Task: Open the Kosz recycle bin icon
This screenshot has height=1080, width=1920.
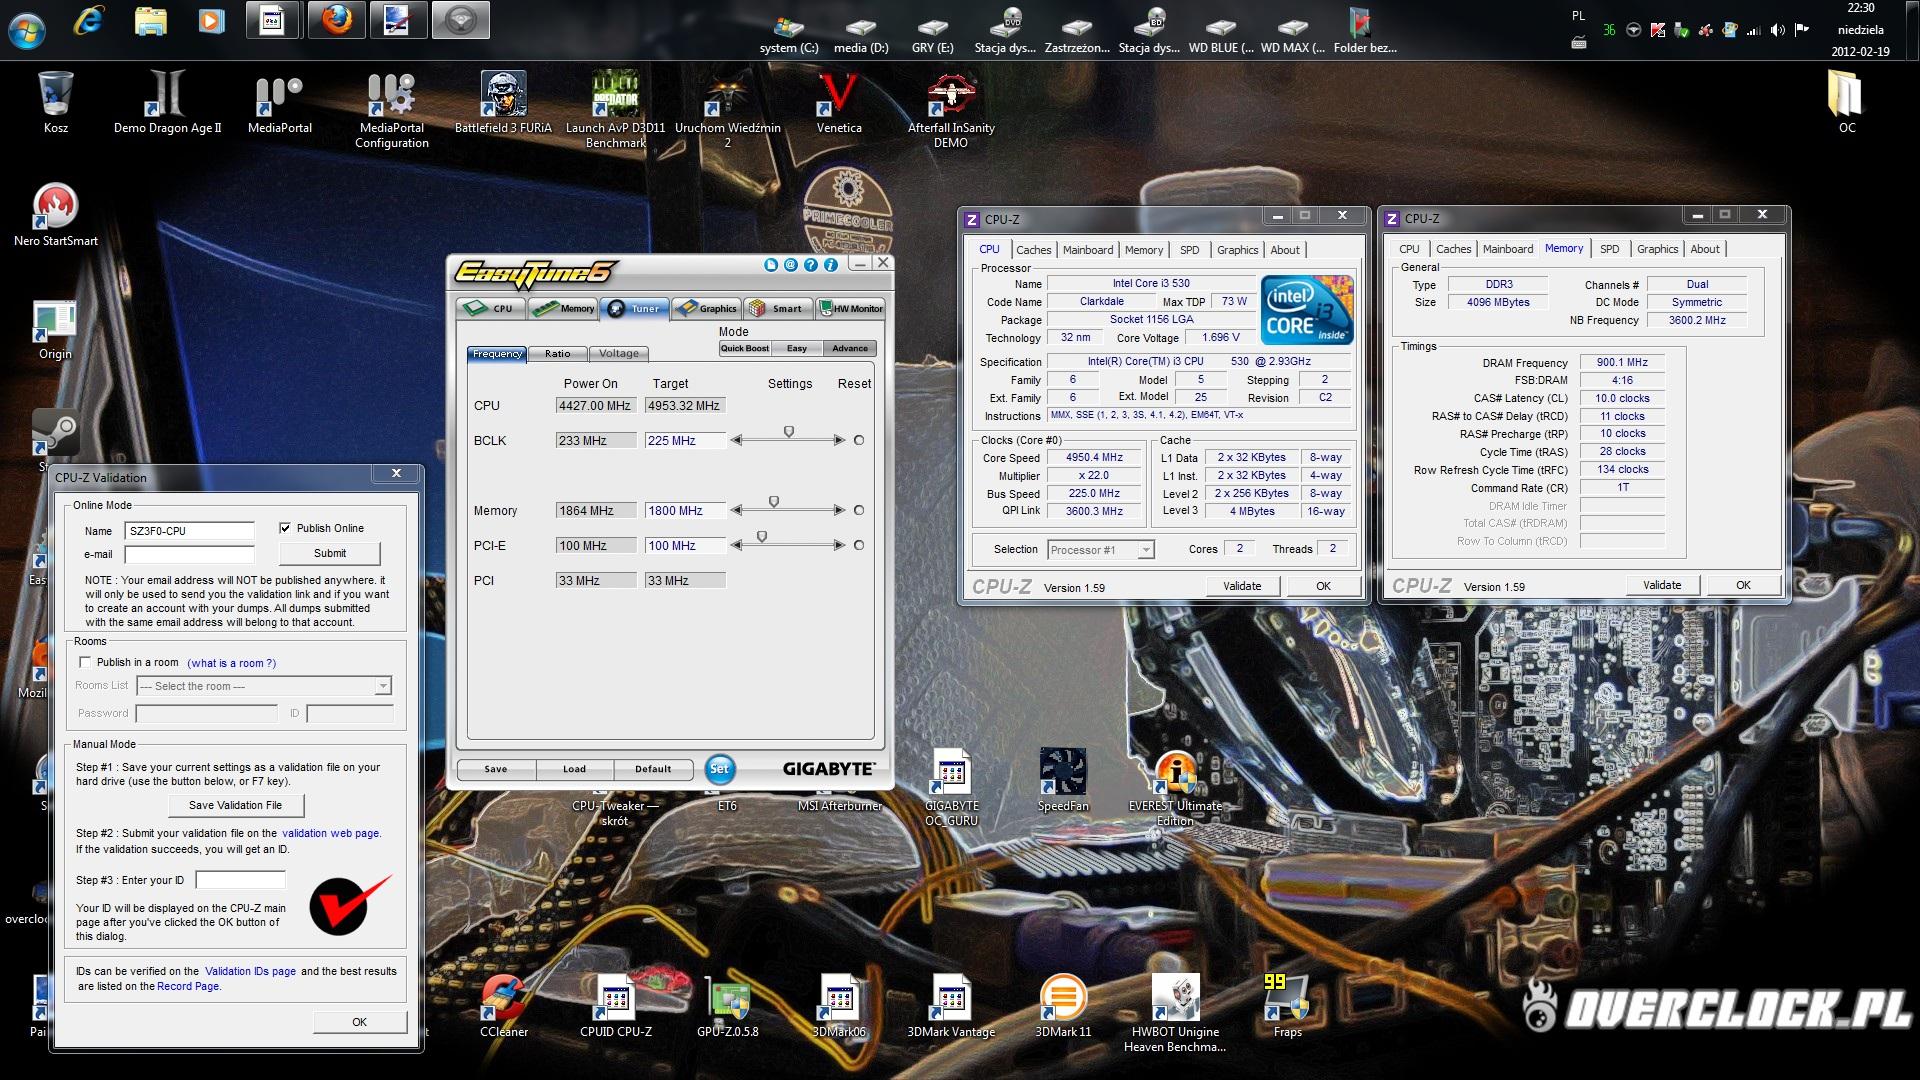Action: (x=56, y=102)
